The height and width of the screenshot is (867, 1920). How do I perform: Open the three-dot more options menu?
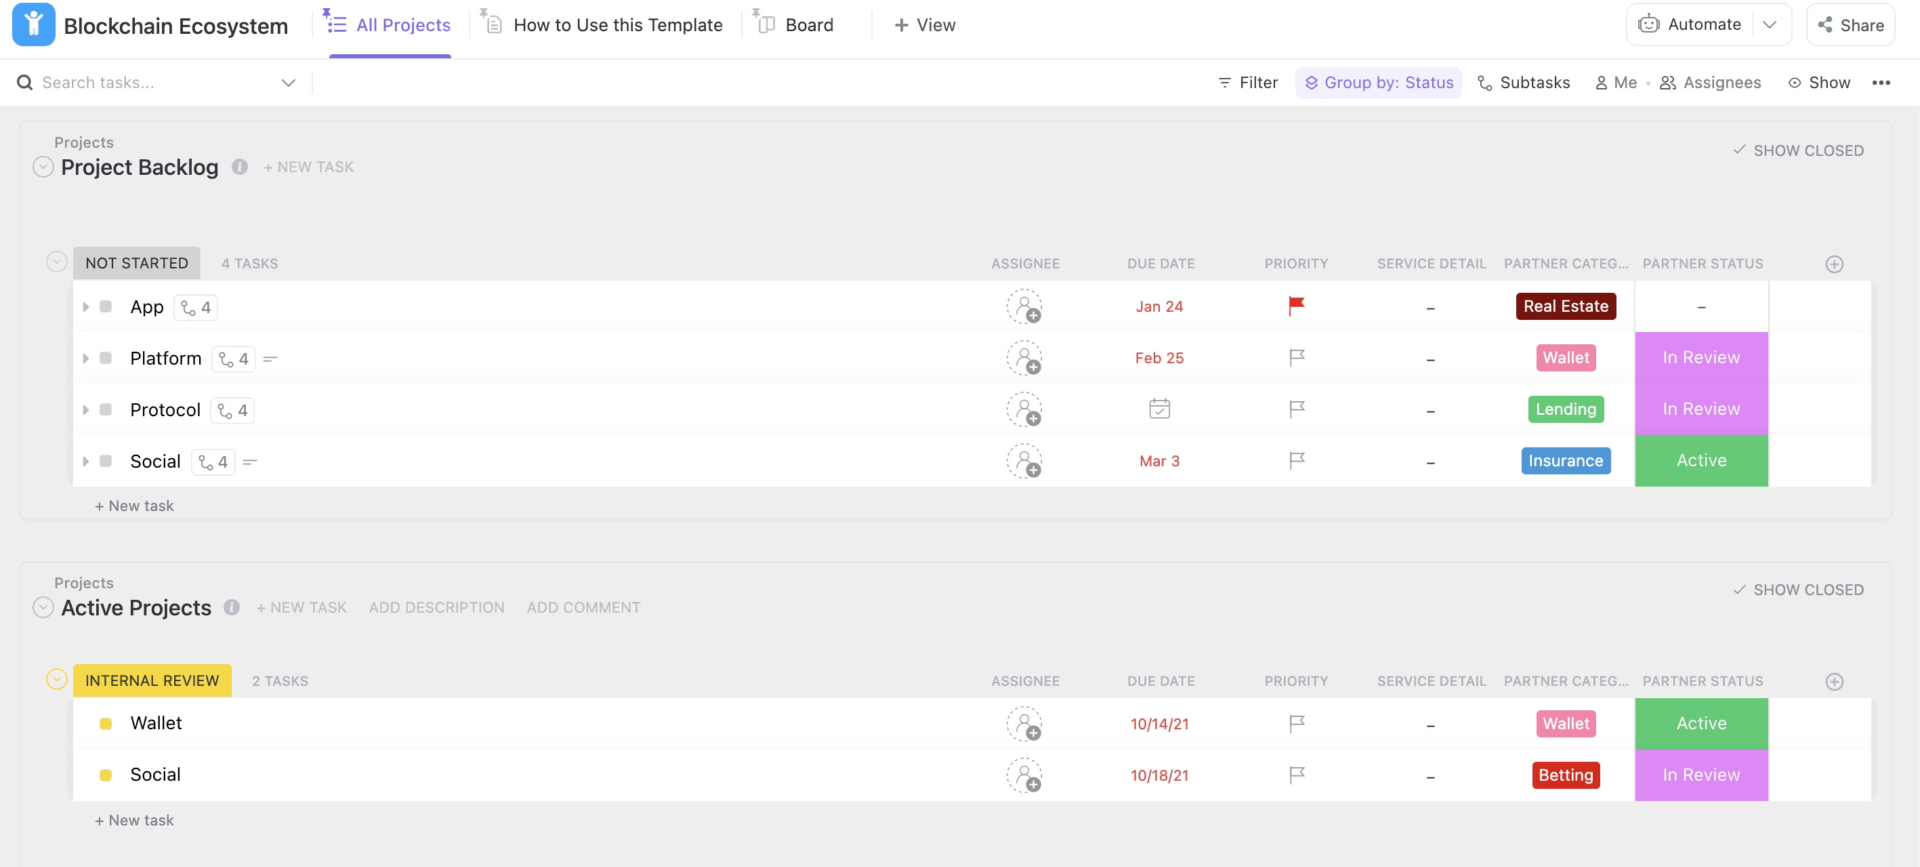pyautogui.click(x=1881, y=83)
